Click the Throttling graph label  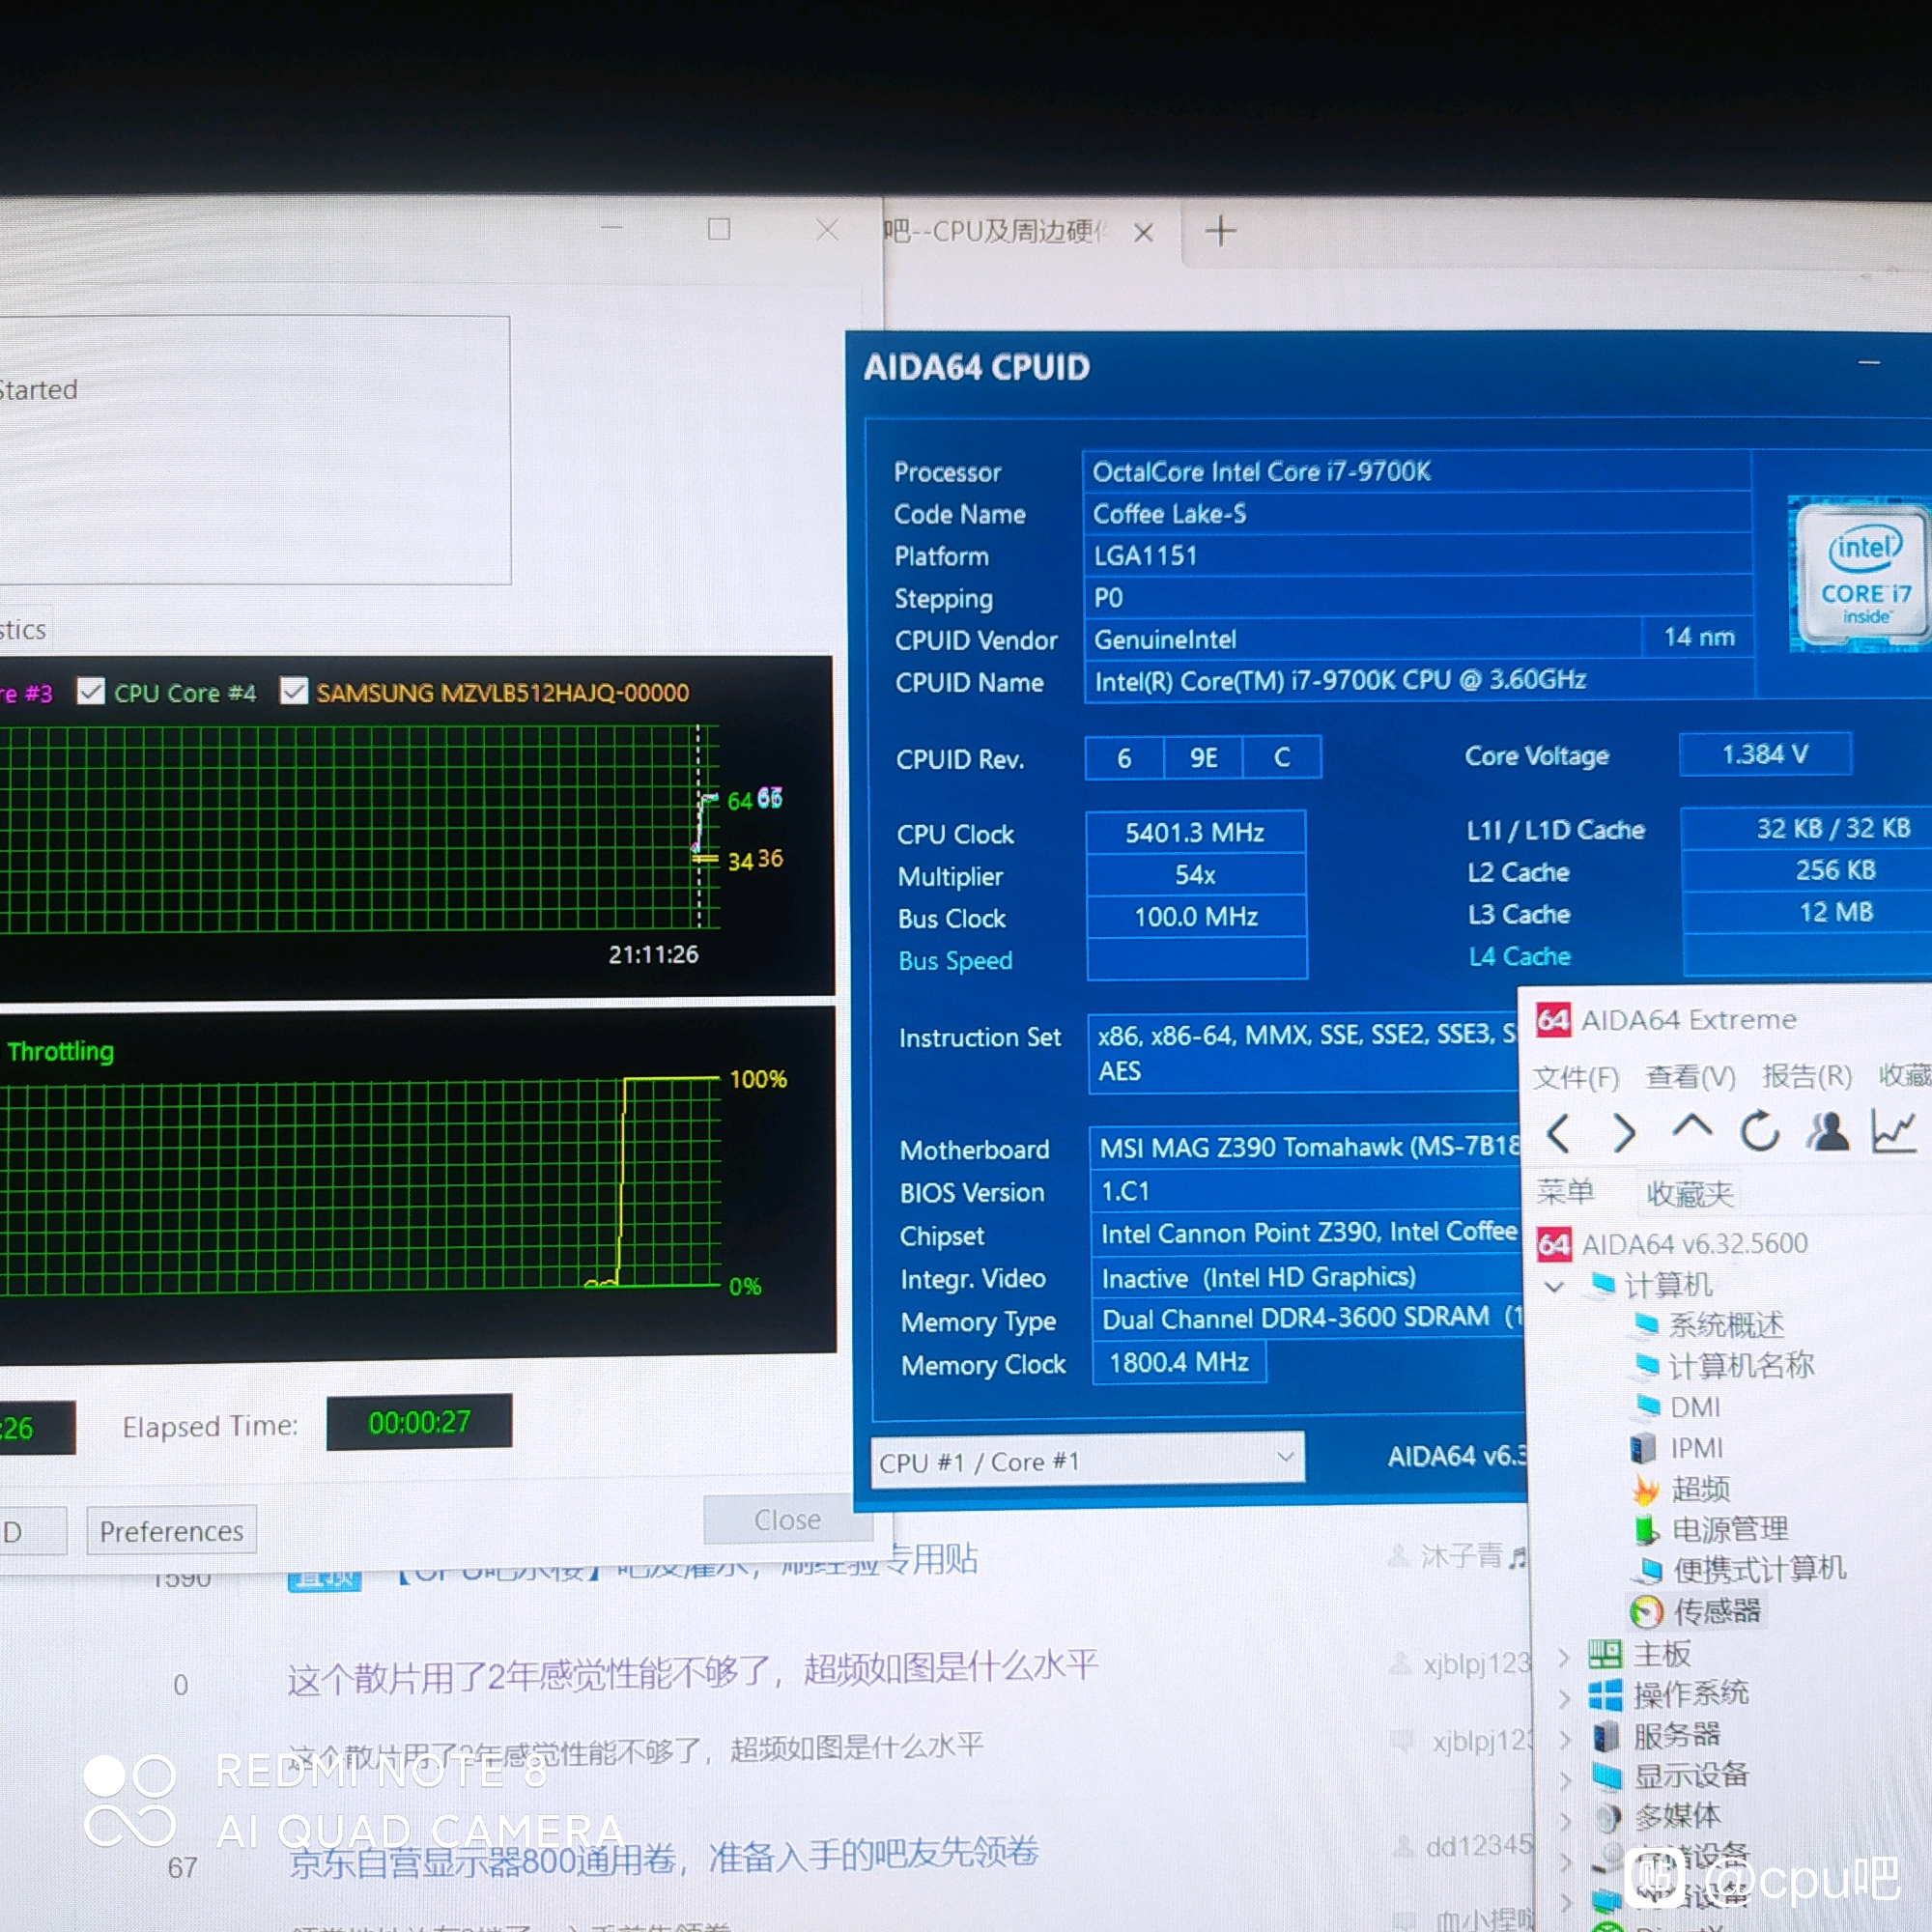[60, 1051]
